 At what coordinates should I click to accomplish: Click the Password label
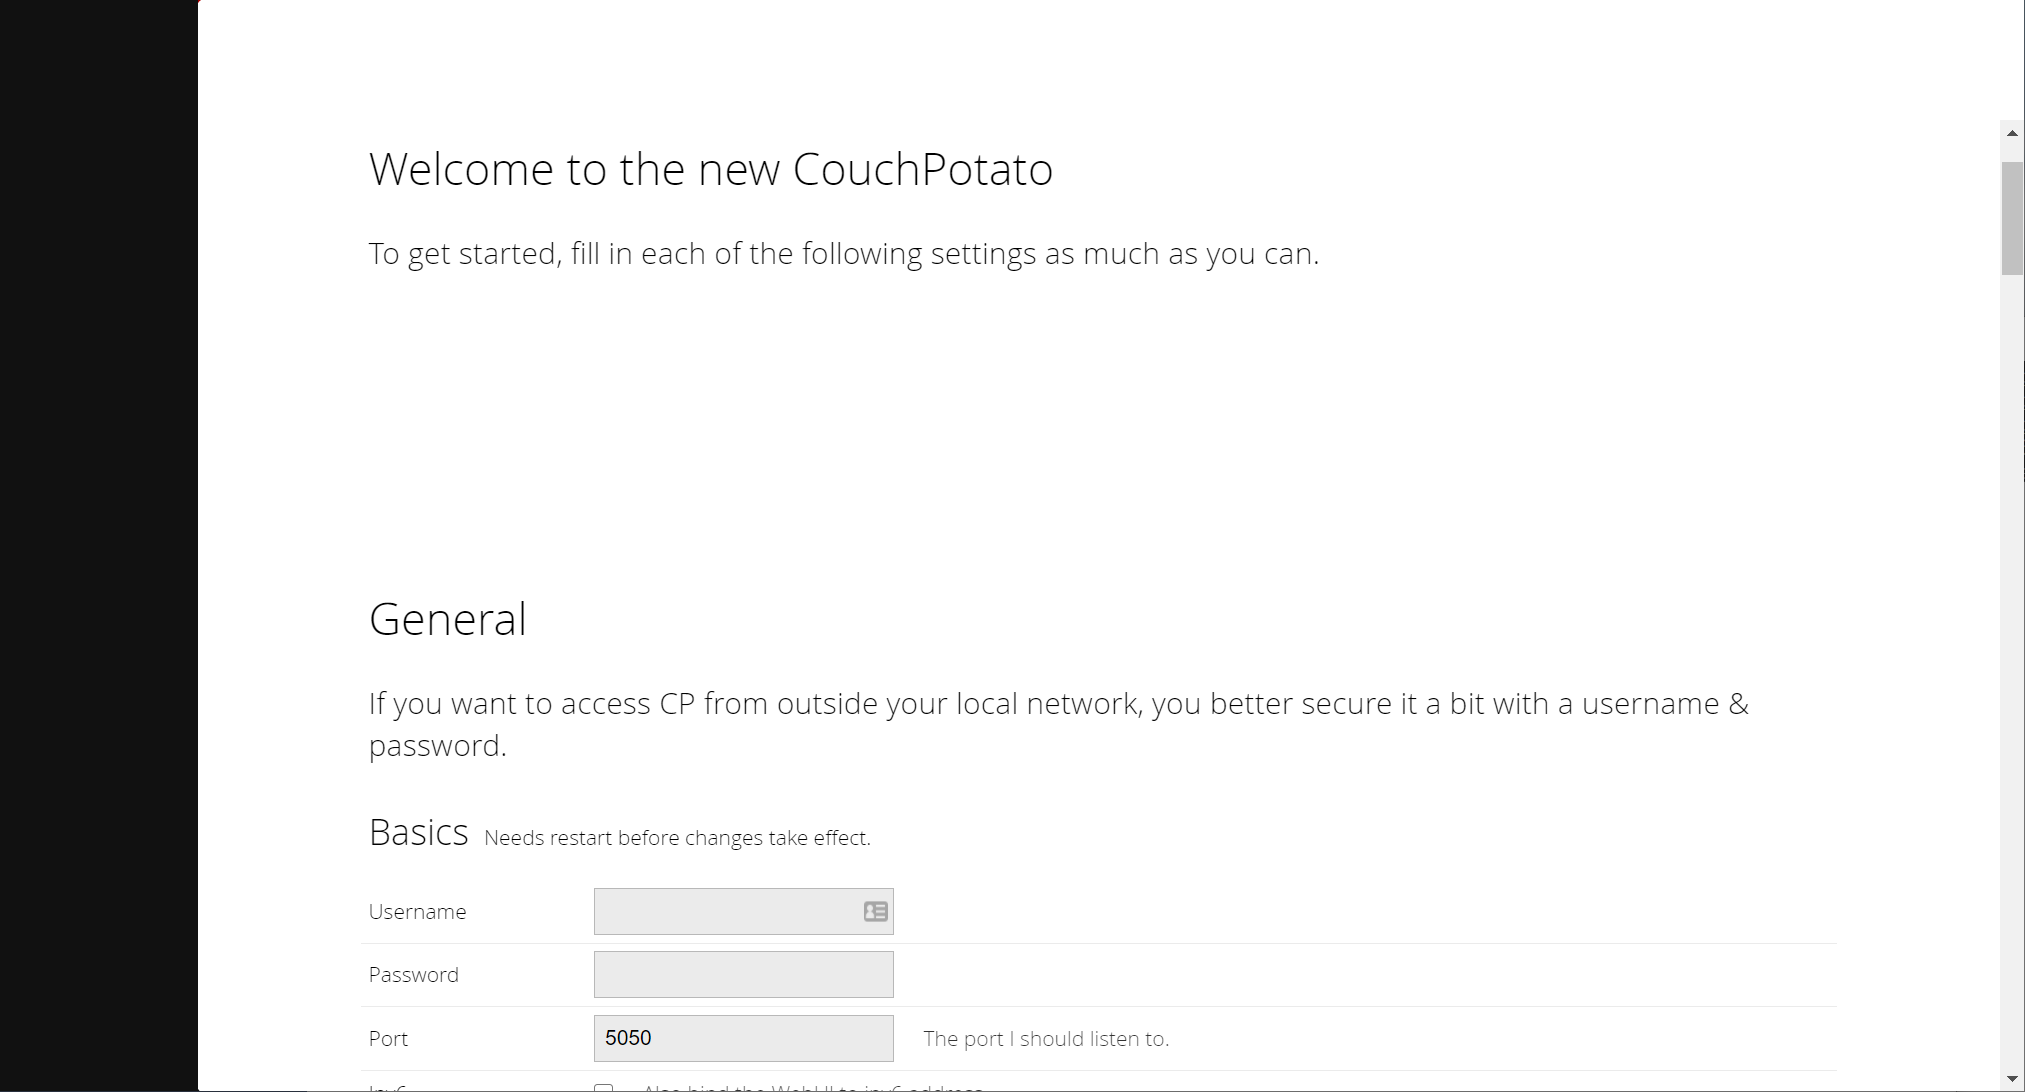pyautogui.click(x=413, y=975)
